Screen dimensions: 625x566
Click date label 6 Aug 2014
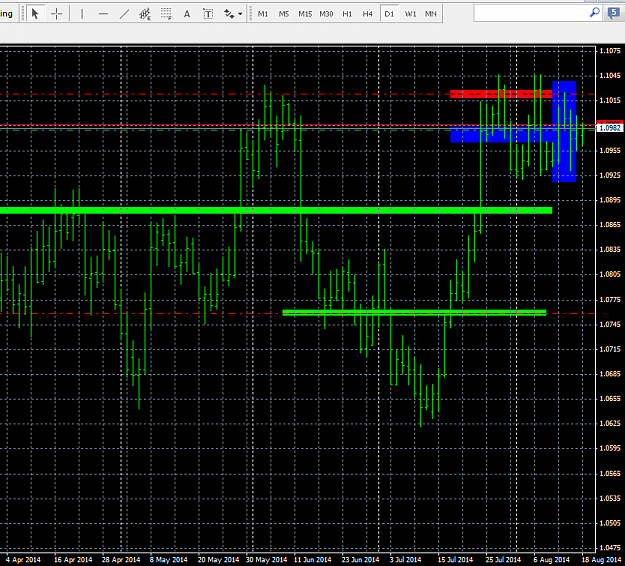pos(552,560)
